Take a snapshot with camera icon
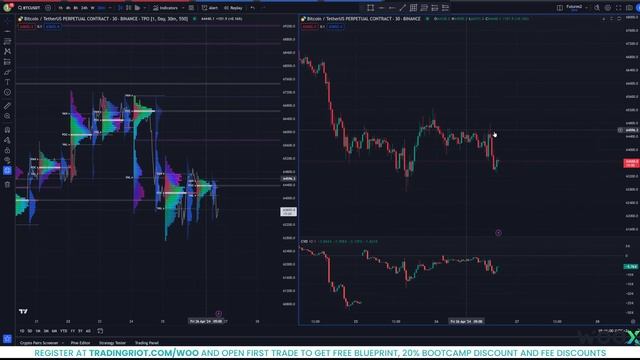 [629, 8]
